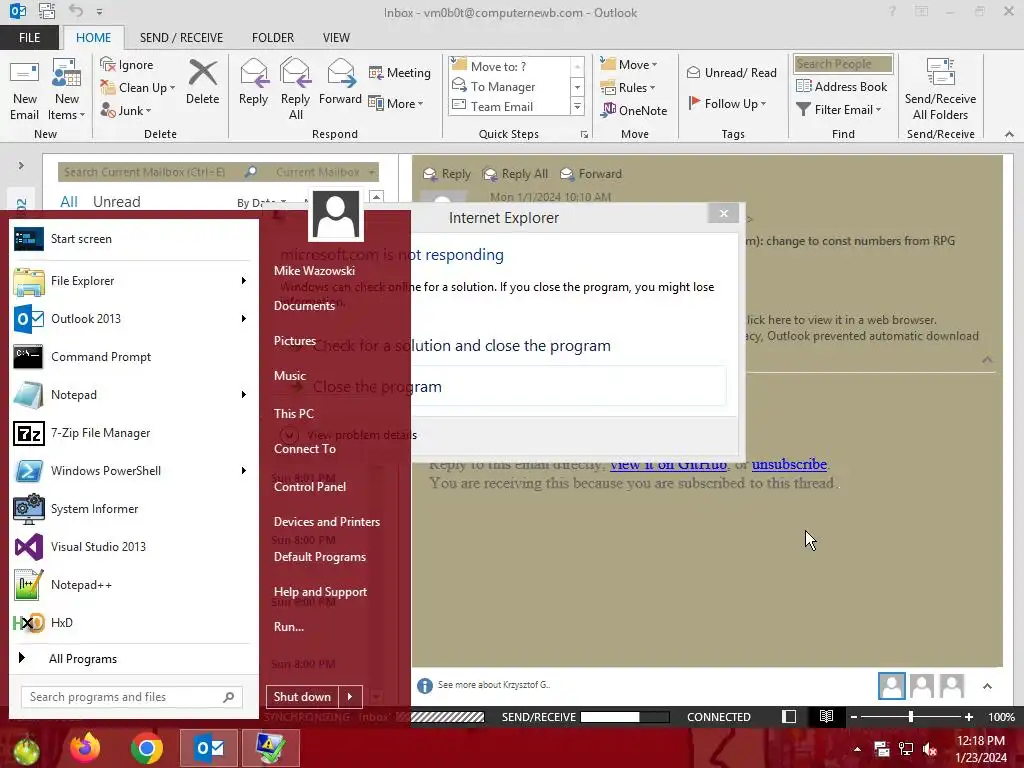
Task: Click the user account picture
Action: [x=336, y=216]
